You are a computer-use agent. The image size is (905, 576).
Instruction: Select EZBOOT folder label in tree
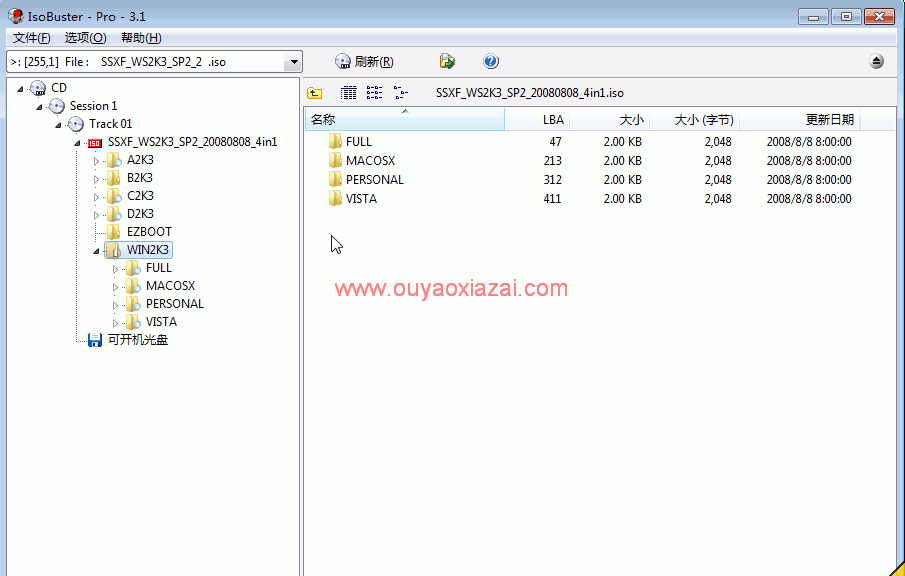click(x=149, y=232)
